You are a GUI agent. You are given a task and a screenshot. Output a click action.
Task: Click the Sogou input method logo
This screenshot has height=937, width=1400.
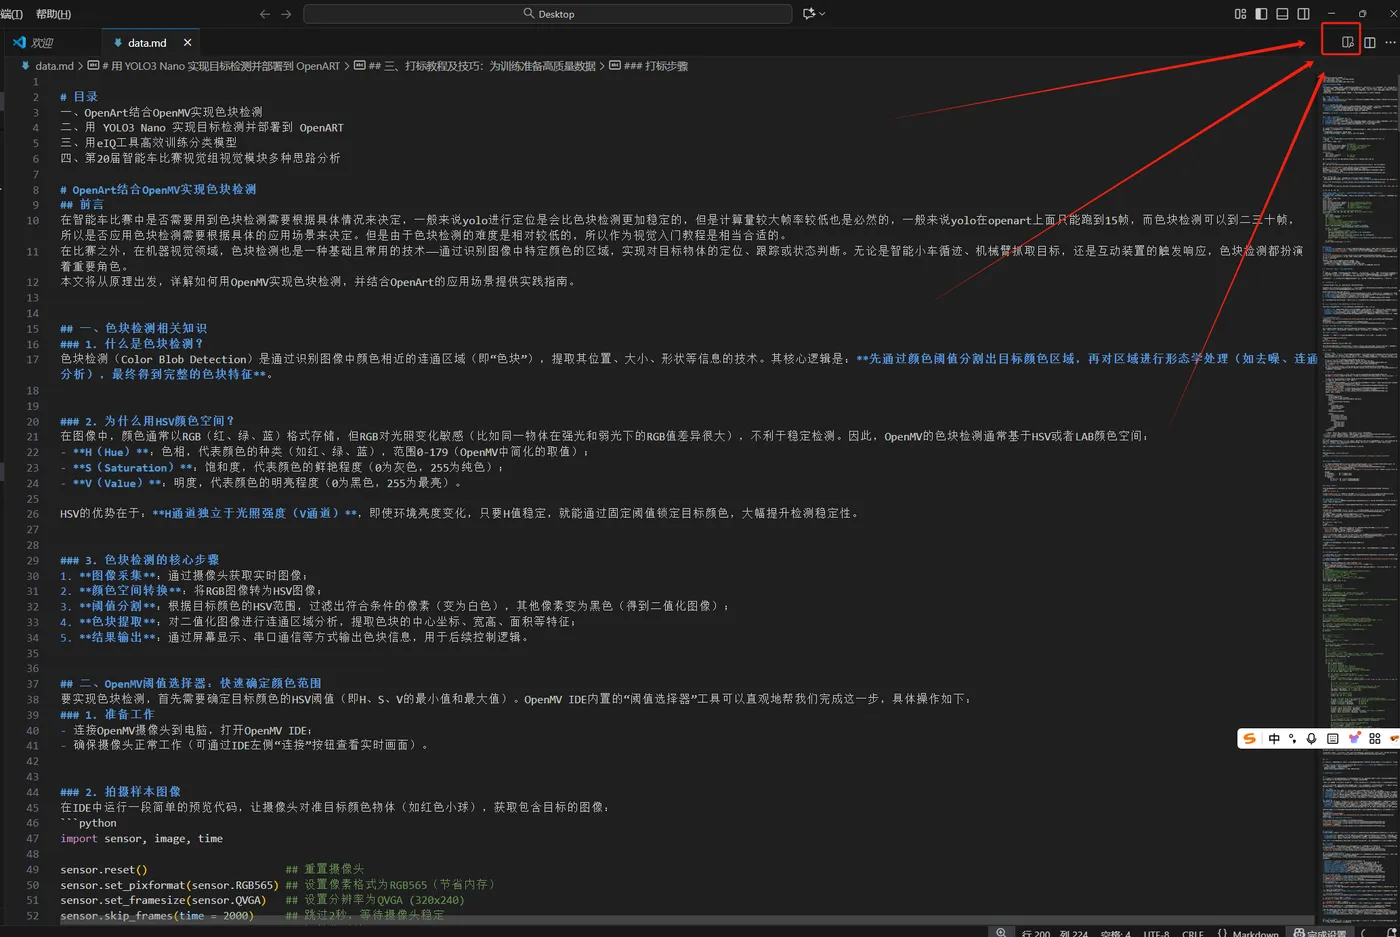1249,739
